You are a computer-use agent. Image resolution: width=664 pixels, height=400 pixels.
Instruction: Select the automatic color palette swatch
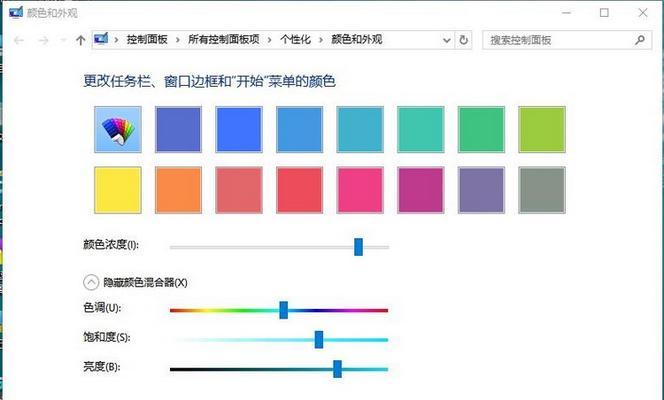pyautogui.click(x=118, y=130)
